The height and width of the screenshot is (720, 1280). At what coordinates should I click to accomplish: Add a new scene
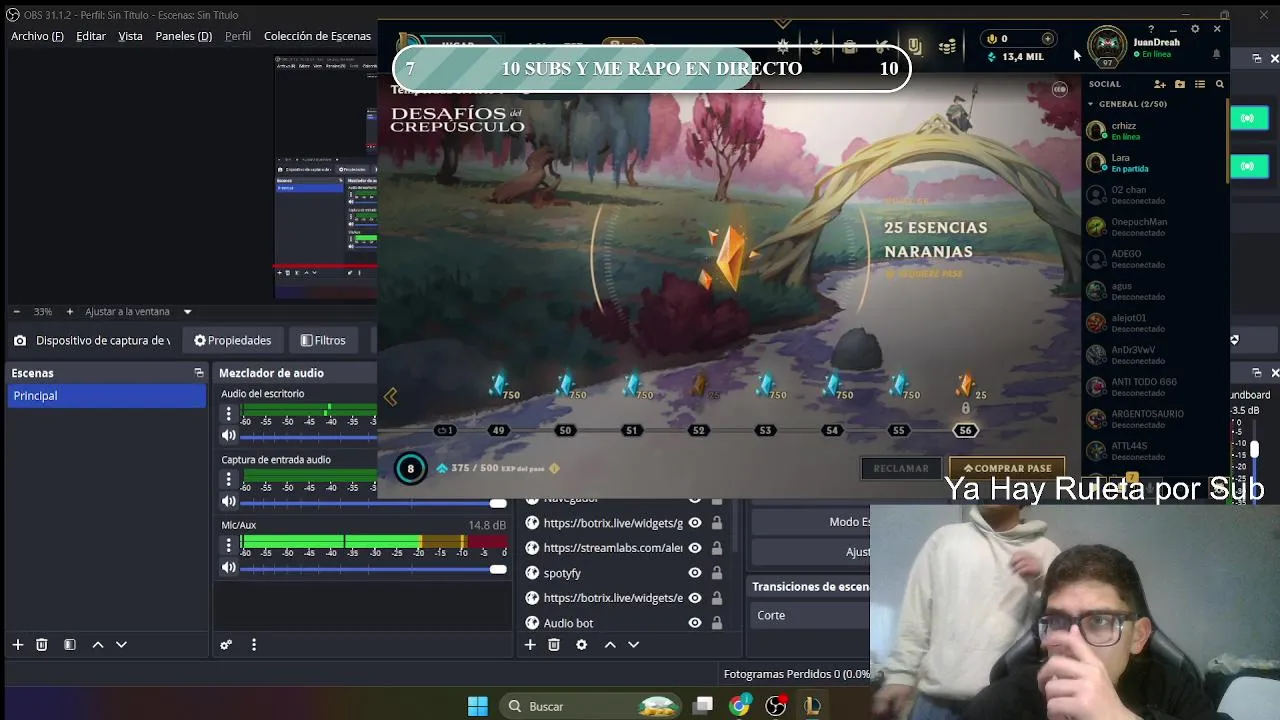(x=17, y=645)
